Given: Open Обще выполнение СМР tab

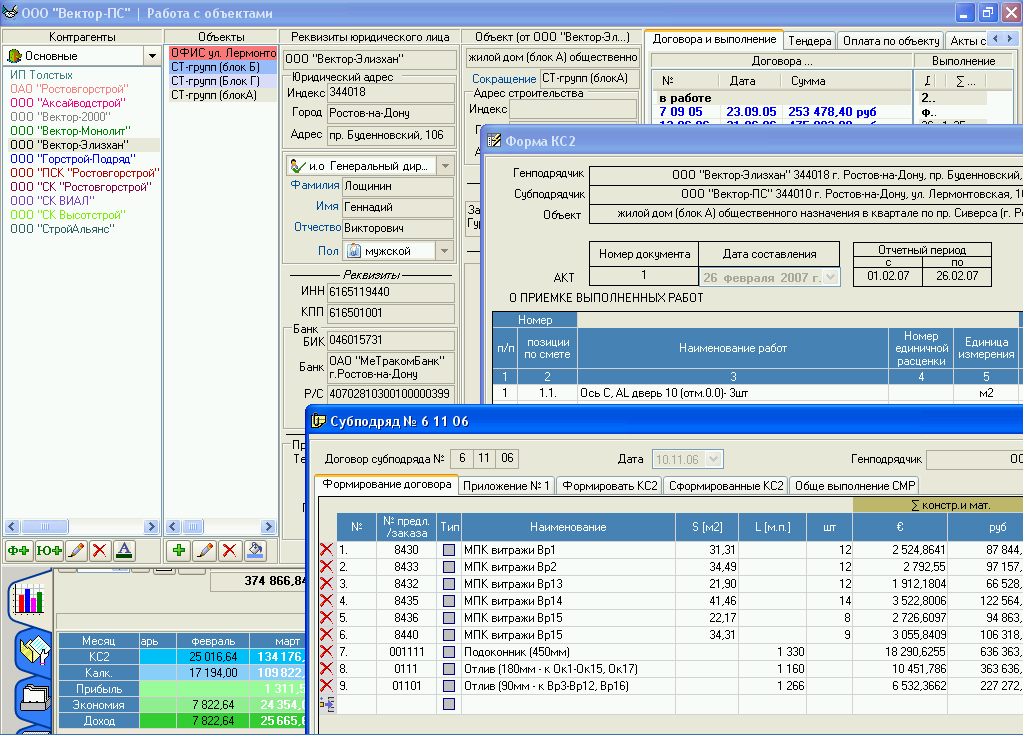Looking at the screenshot, I should (x=855, y=486).
